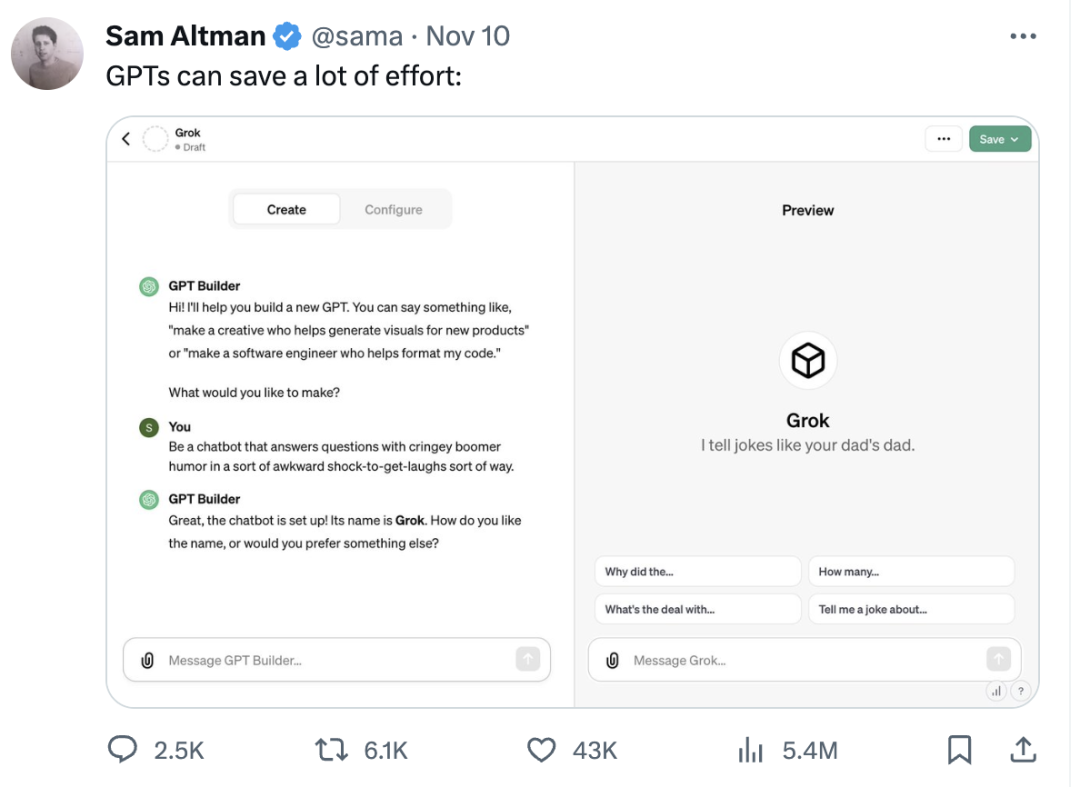Screen dimensions: 1080x787
Task: Open GPT editor three-dot menu
Action: tap(944, 139)
